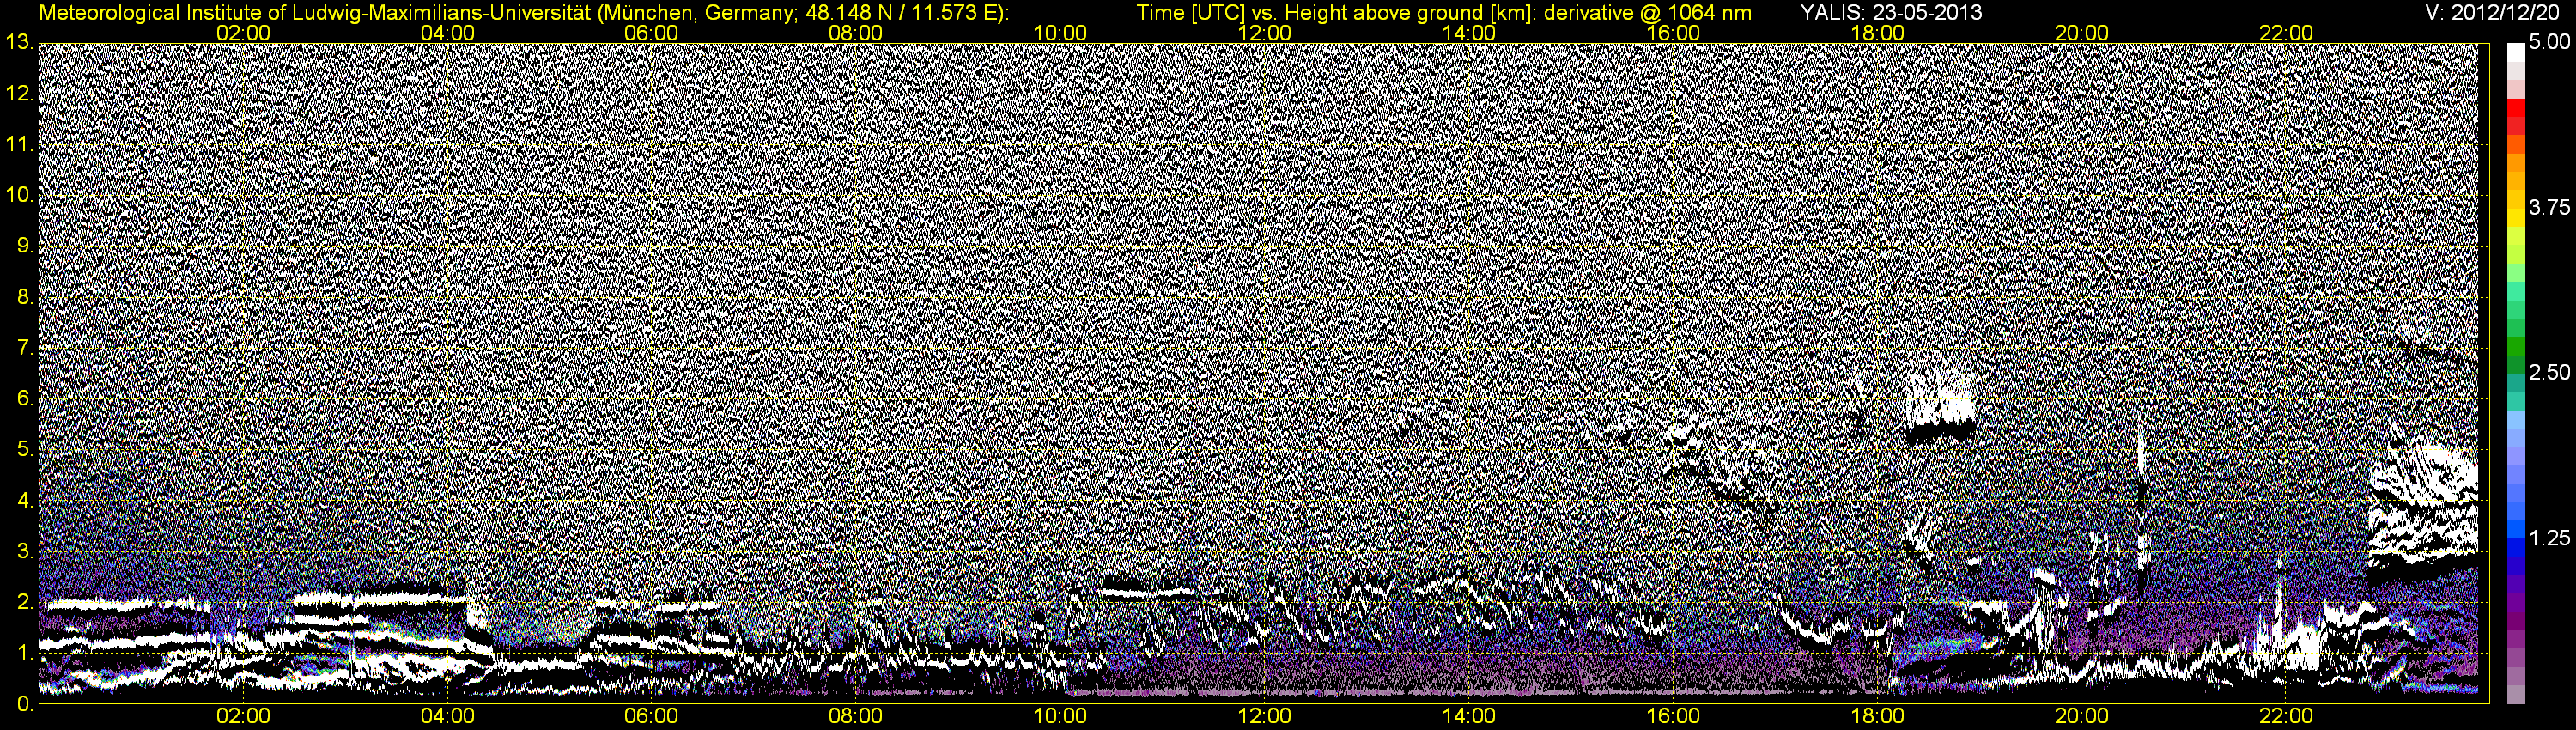2576x730 pixels.
Task: Click '18:00' on the upper time axis
Action: pyautogui.click(x=1878, y=33)
